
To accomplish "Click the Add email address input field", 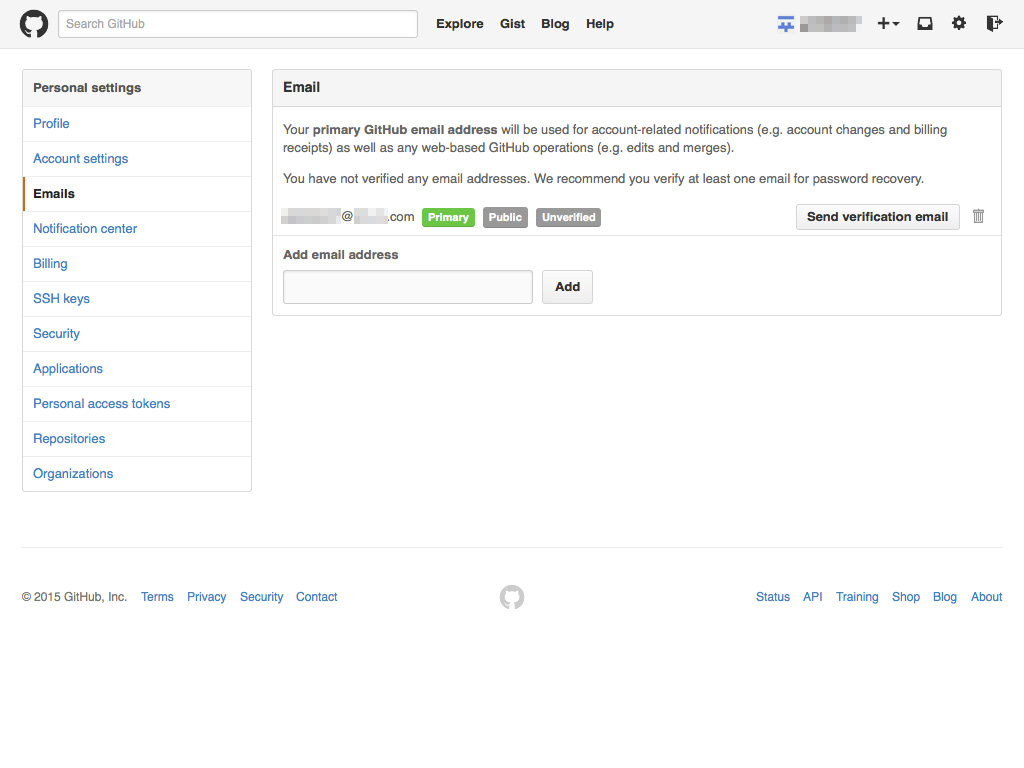I will click(x=407, y=287).
